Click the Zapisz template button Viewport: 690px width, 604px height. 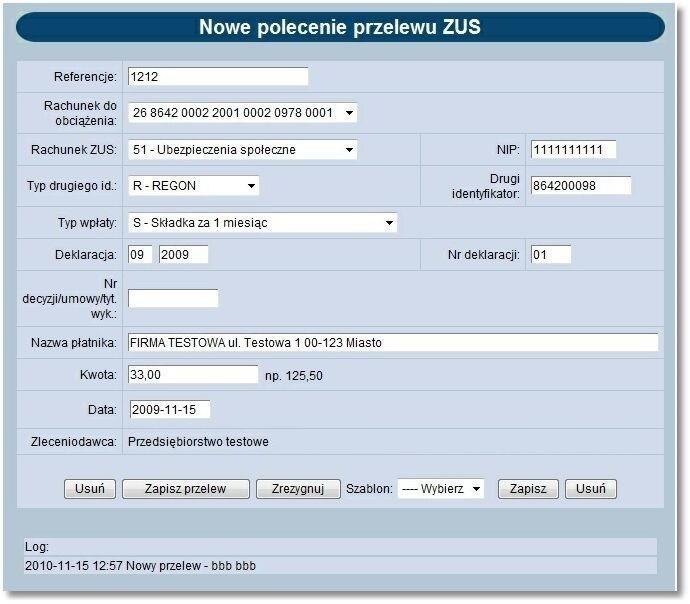point(528,489)
